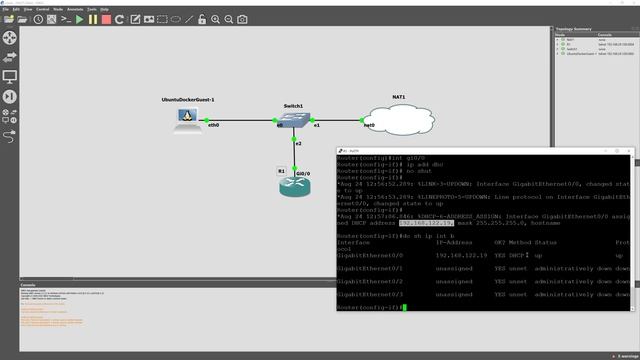The height and width of the screenshot is (360, 640).
Task: Show or hide interface labels
Action: pyautogui.click(x=51, y=19)
